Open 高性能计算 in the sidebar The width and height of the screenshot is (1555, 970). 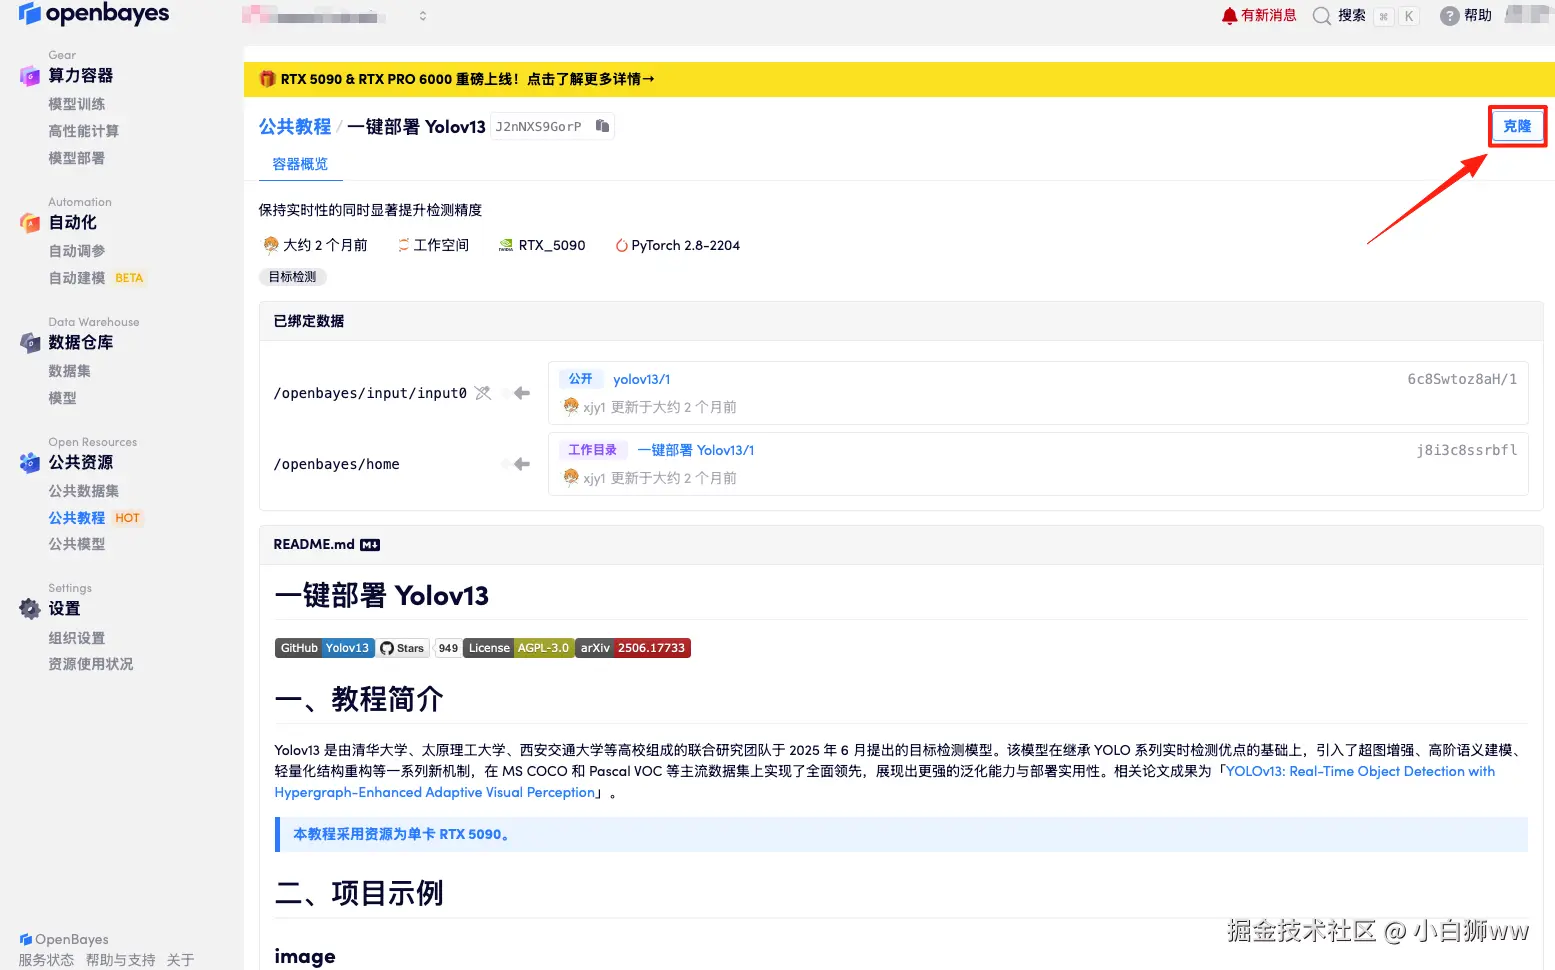point(84,131)
